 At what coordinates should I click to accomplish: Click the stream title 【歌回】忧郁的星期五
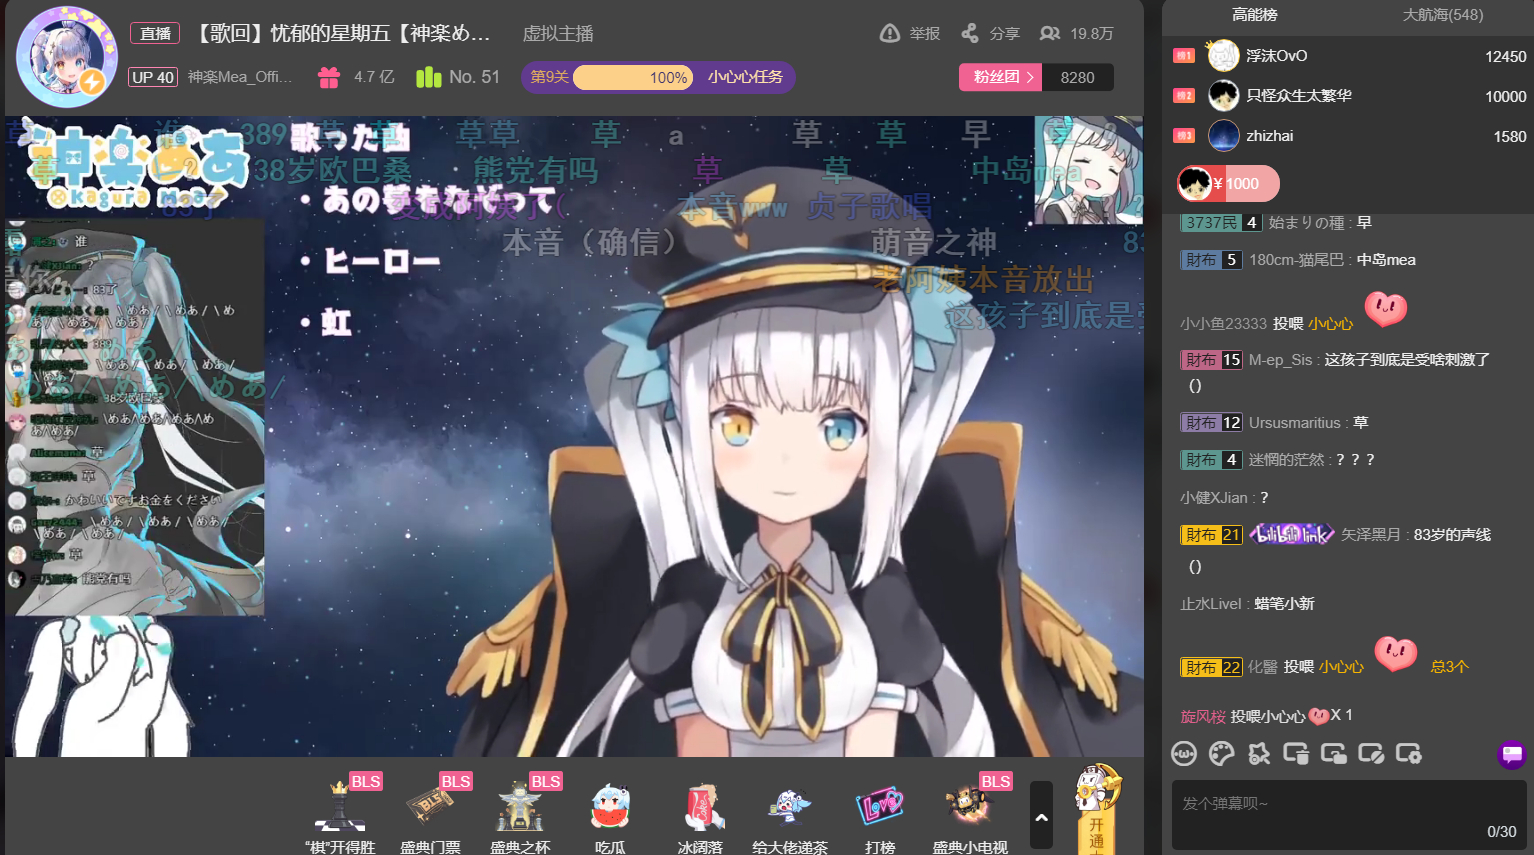click(x=341, y=33)
